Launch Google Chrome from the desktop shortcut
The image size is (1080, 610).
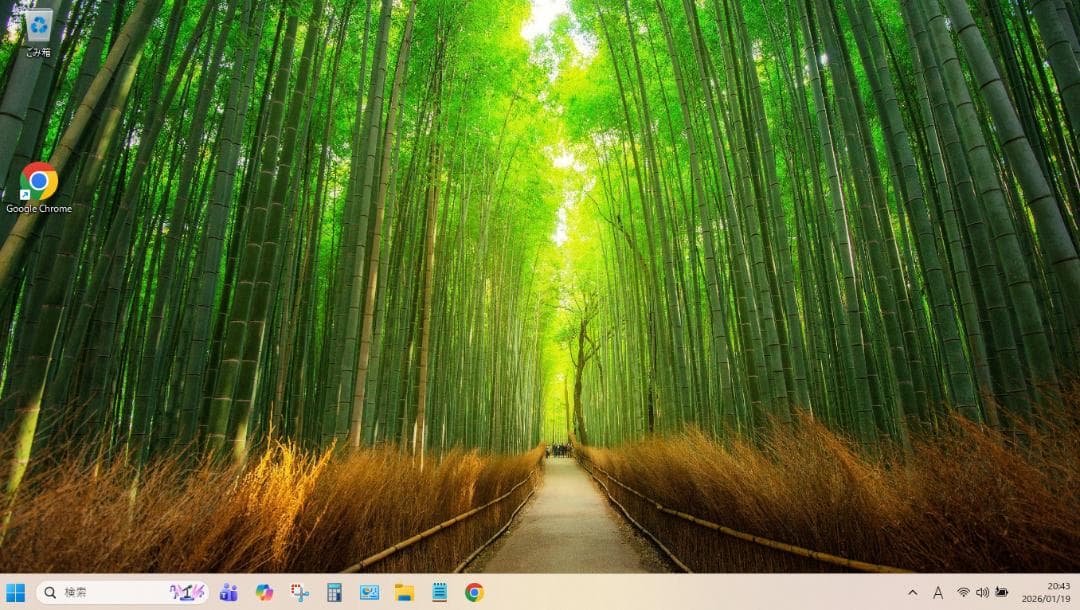coord(37,180)
